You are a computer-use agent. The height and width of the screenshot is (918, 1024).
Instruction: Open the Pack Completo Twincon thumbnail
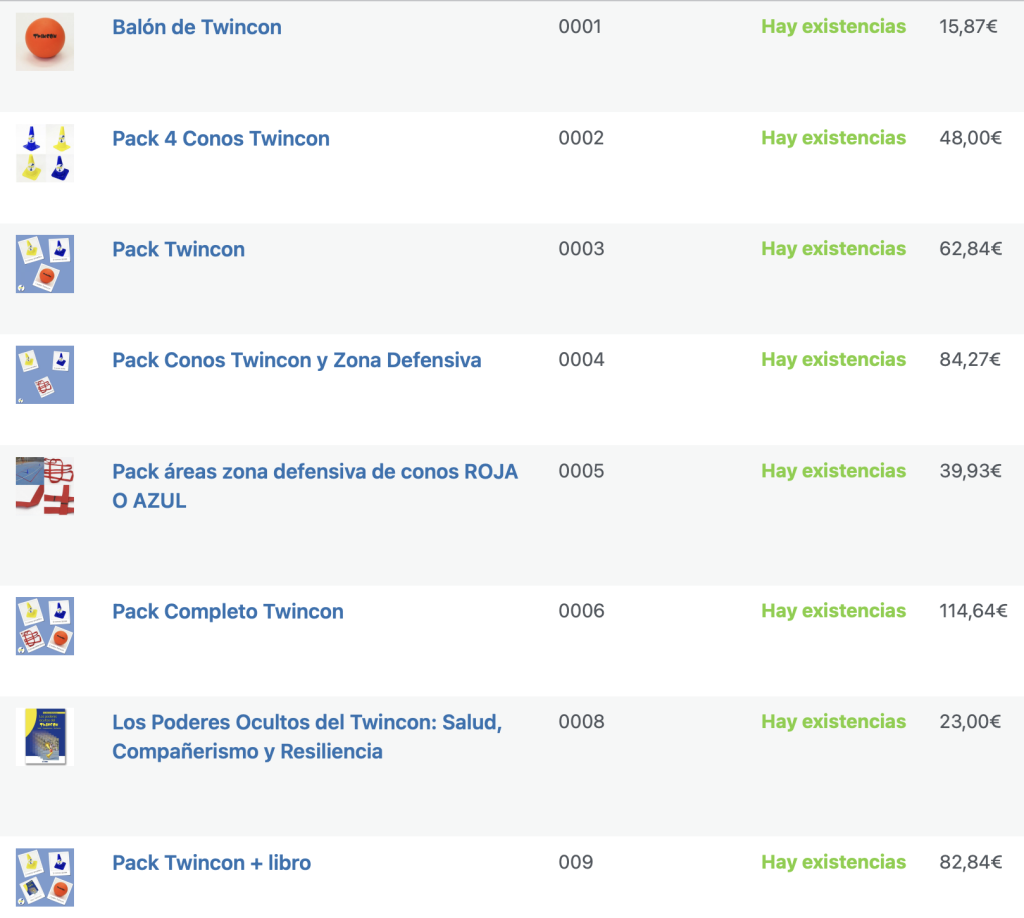tap(44, 626)
